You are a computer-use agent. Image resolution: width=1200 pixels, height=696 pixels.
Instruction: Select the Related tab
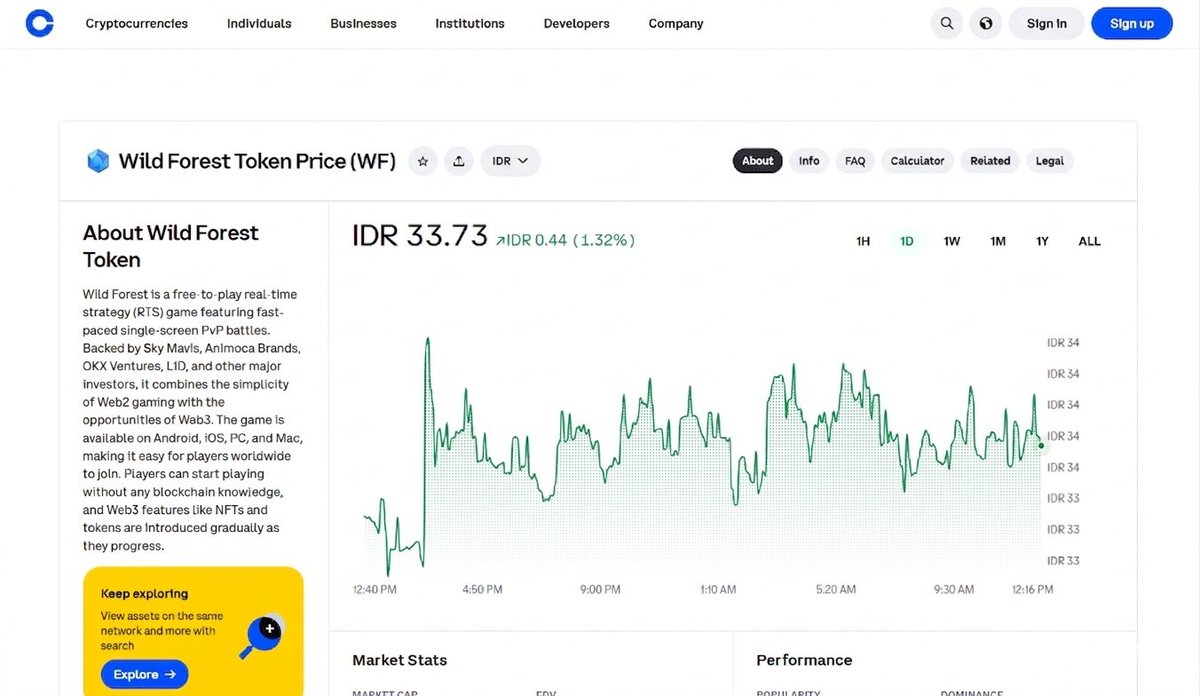tap(990, 161)
